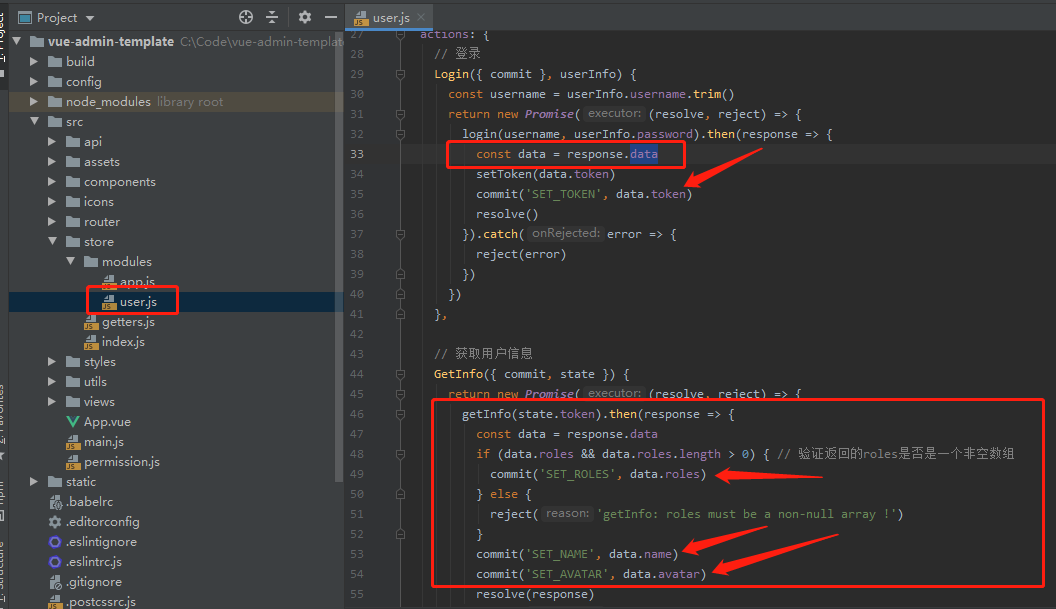Image resolution: width=1056 pixels, height=609 pixels.
Task: Toggle code fold at line 37 catch
Action: tap(401, 234)
